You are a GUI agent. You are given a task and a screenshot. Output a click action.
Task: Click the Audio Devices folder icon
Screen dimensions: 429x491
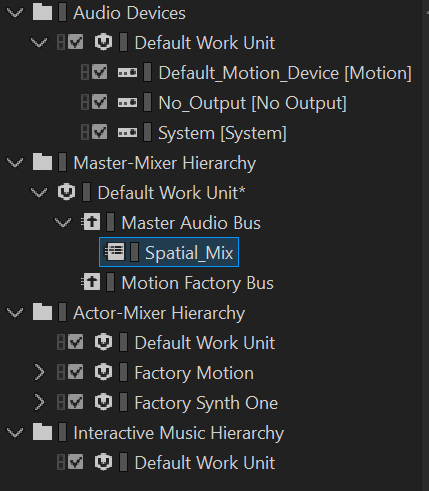pyautogui.click(x=42, y=13)
